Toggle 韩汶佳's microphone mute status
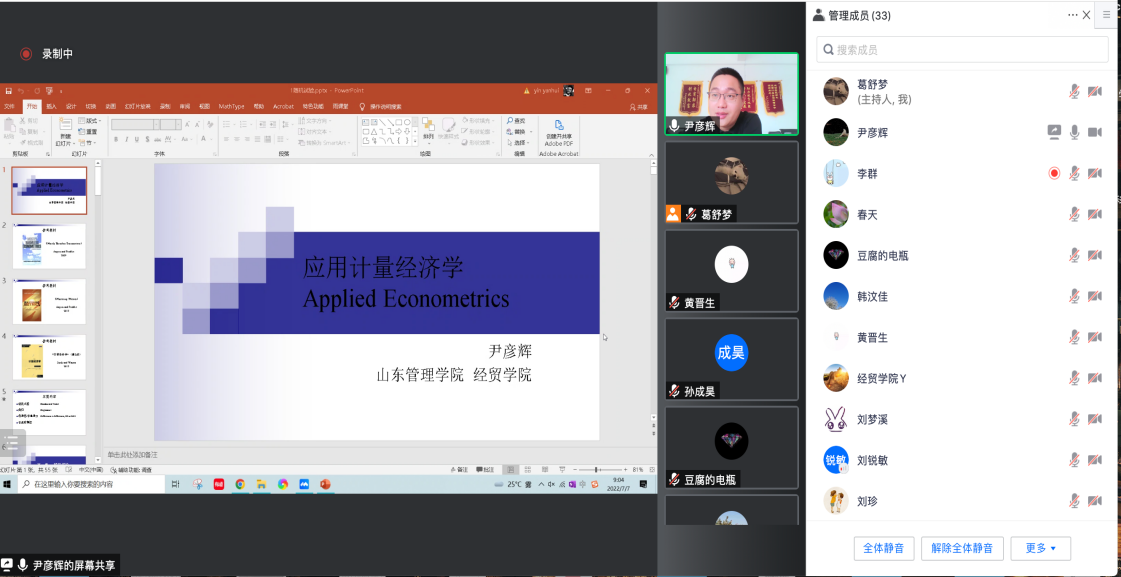1121x577 pixels. point(1074,296)
